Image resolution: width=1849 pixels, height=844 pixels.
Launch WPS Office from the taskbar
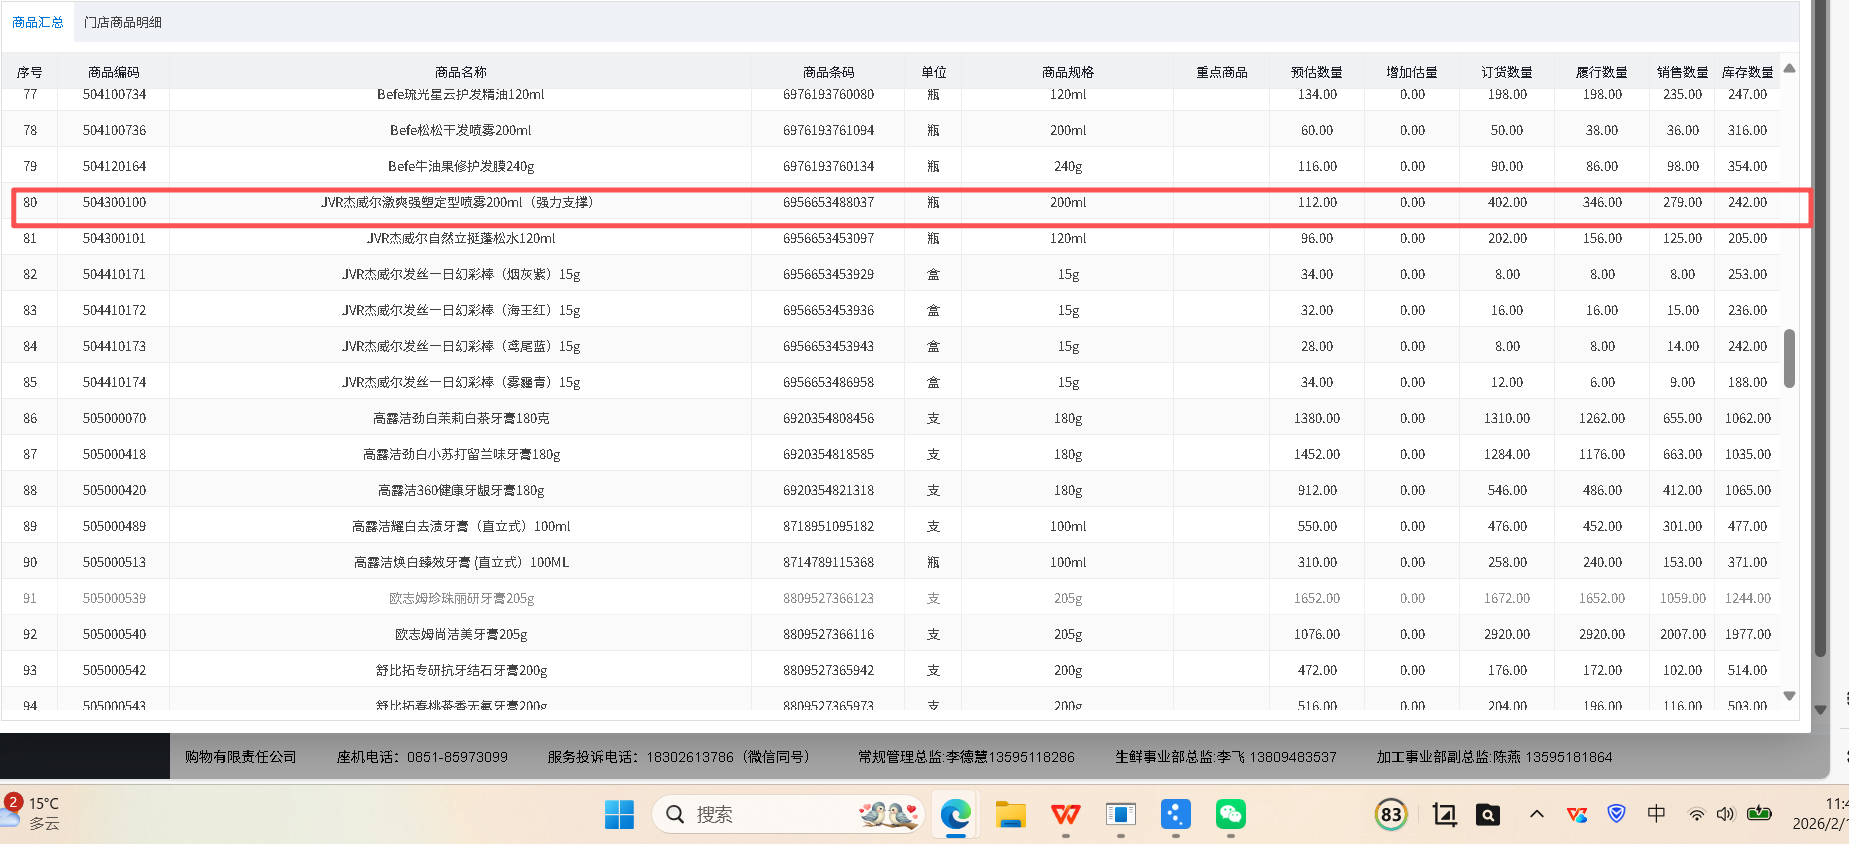[x=1065, y=815]
